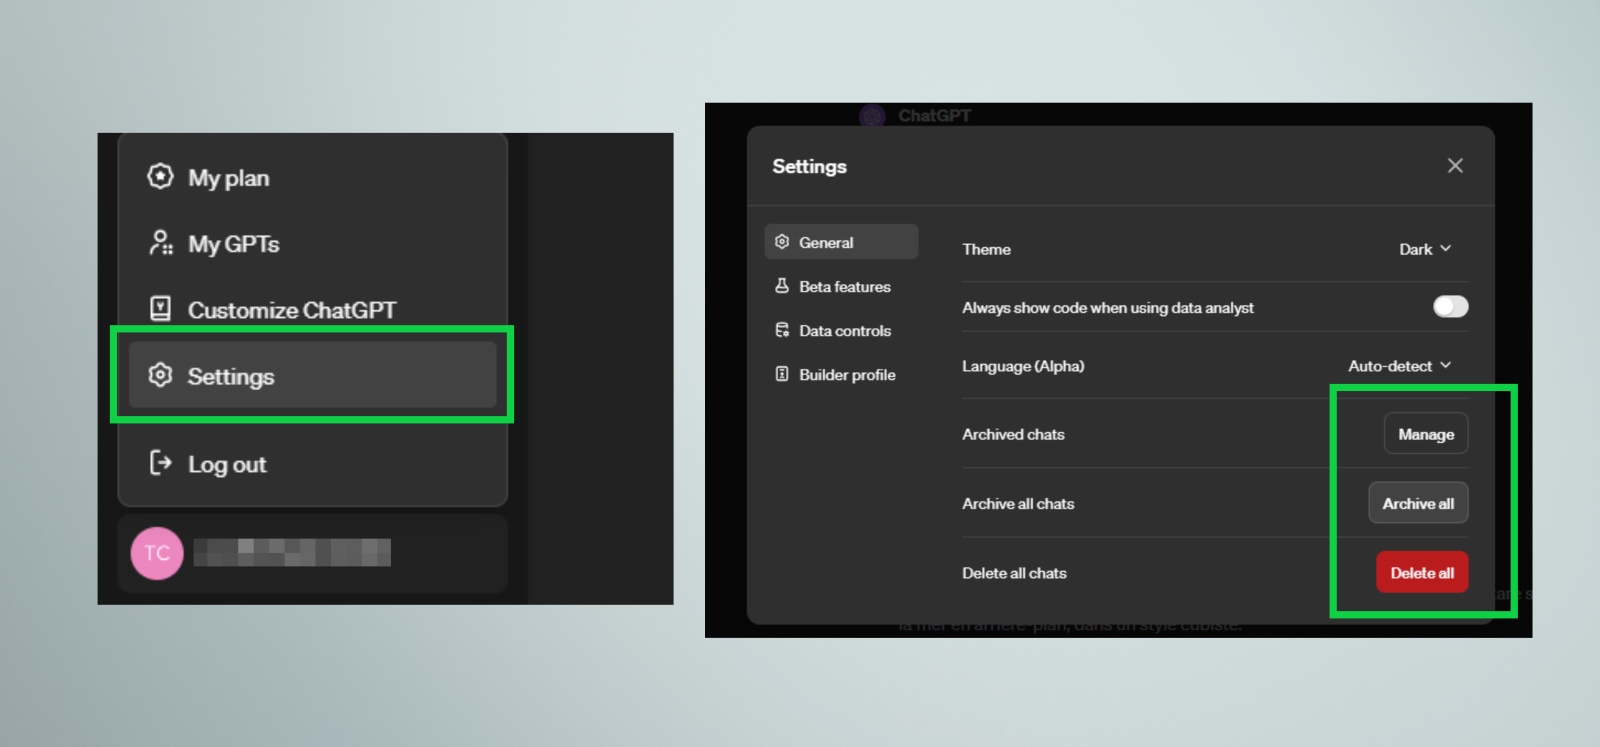Image resolution: width=1600 pixels, height=747 pixels.
Task: Click the pink TC profile avatar
Action: [x=157, y=553]
